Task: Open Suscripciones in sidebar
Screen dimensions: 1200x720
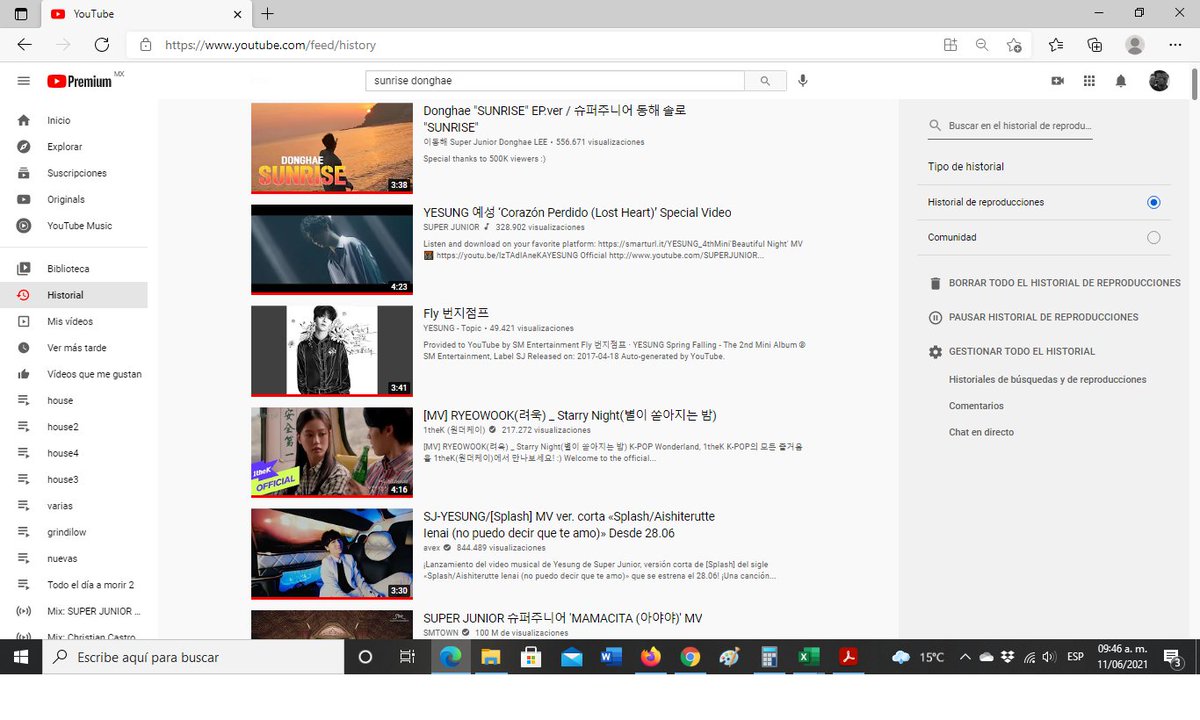Action: pyautogui.click(x=74, y=173)
